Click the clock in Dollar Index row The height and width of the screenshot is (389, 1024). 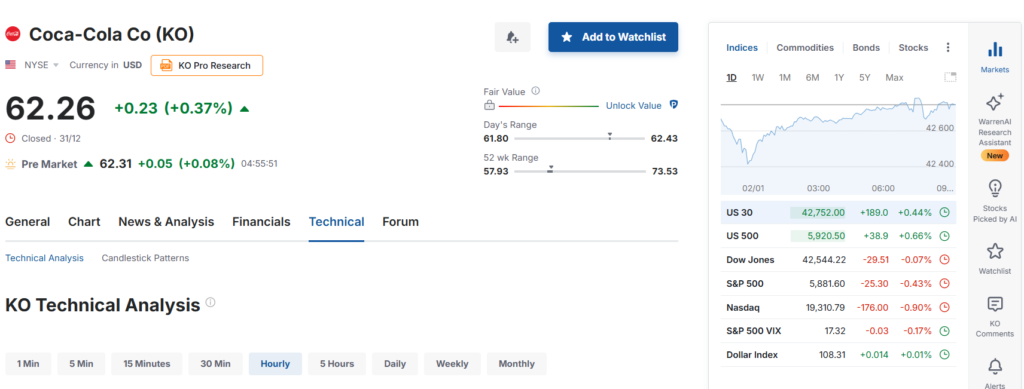click(944, 354)
